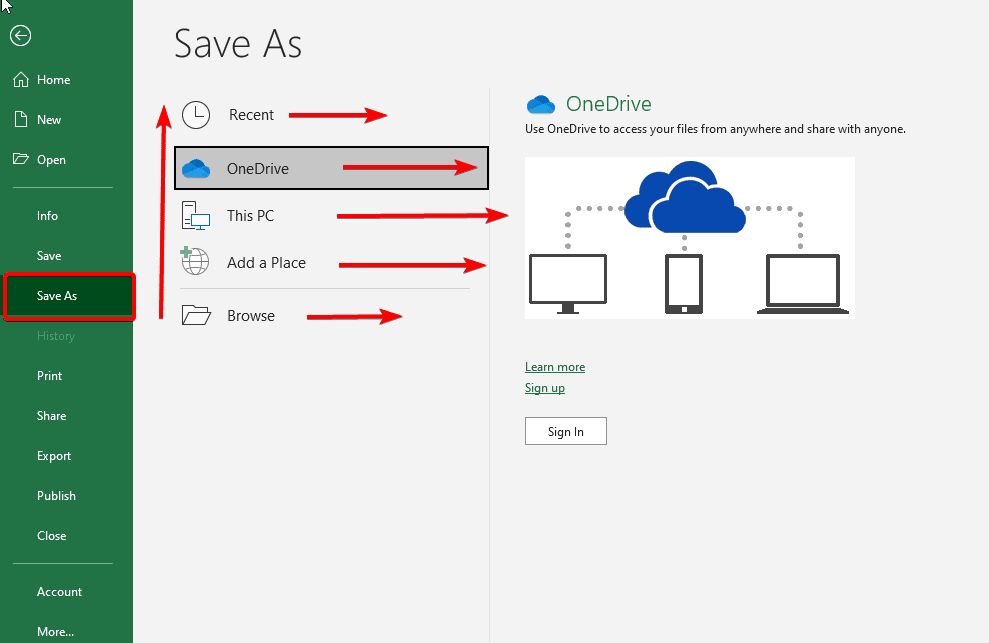Choose Close in the sidebar
The image size is (989, 643).
66,536
